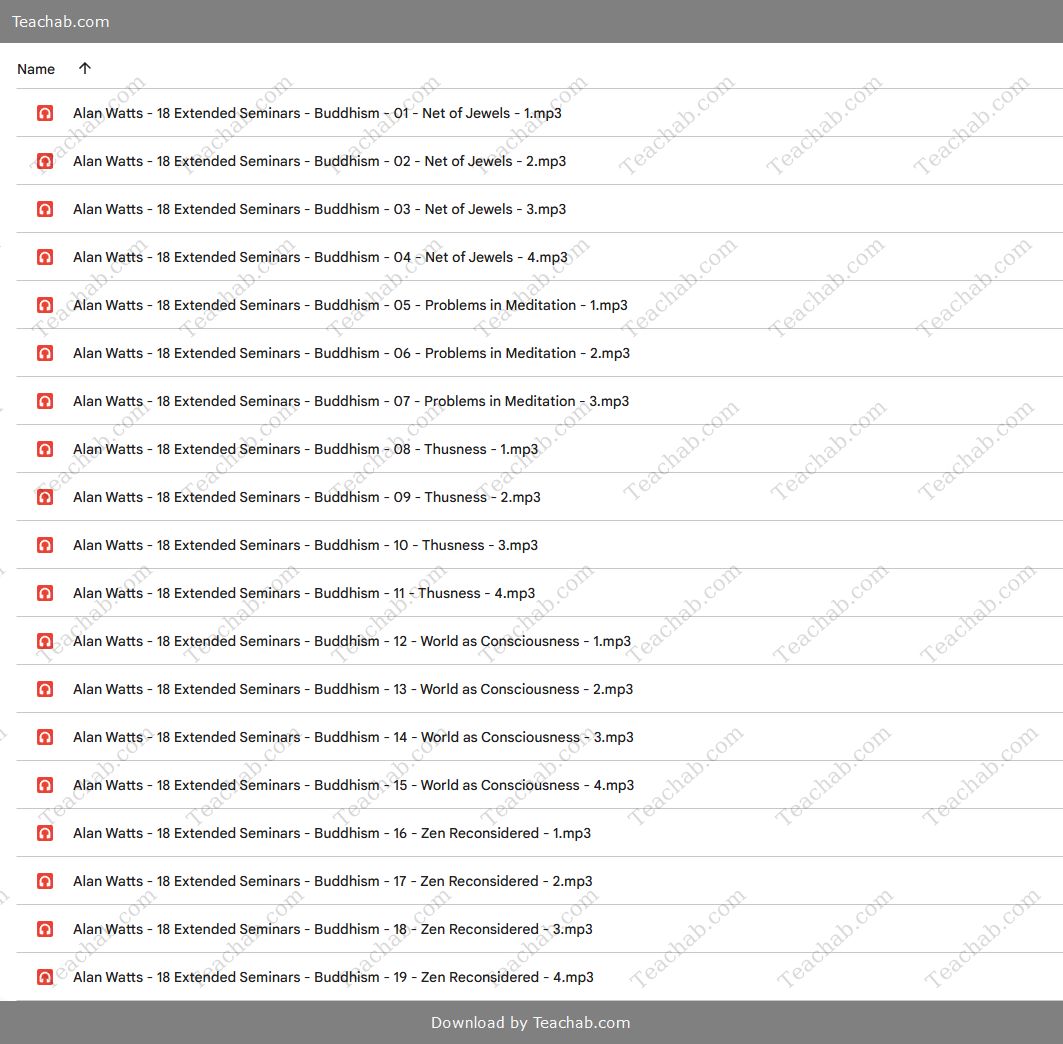Select the audio icon for World as Consciousness - 3.mp3
Screen dimensions: 1063x1044
(x=45, y=737)
